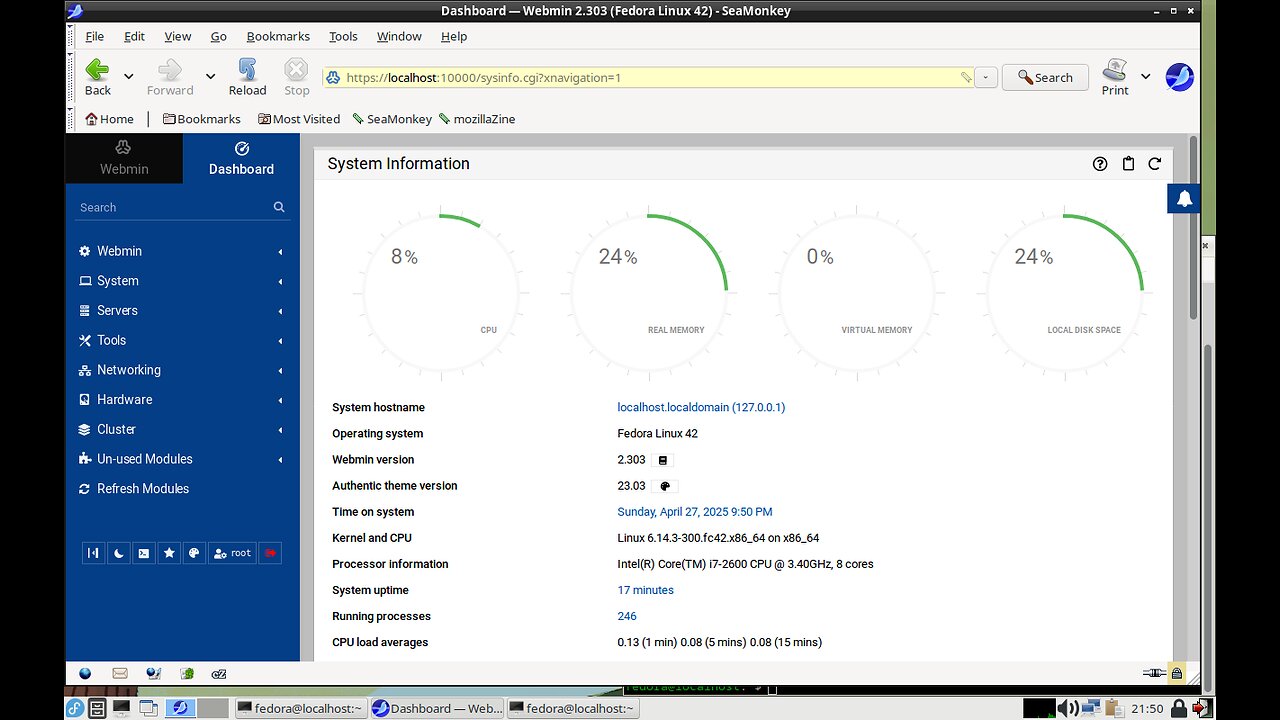1280x720 pixels.
Task: Open the favorites star icon
Action: (169, 553)
